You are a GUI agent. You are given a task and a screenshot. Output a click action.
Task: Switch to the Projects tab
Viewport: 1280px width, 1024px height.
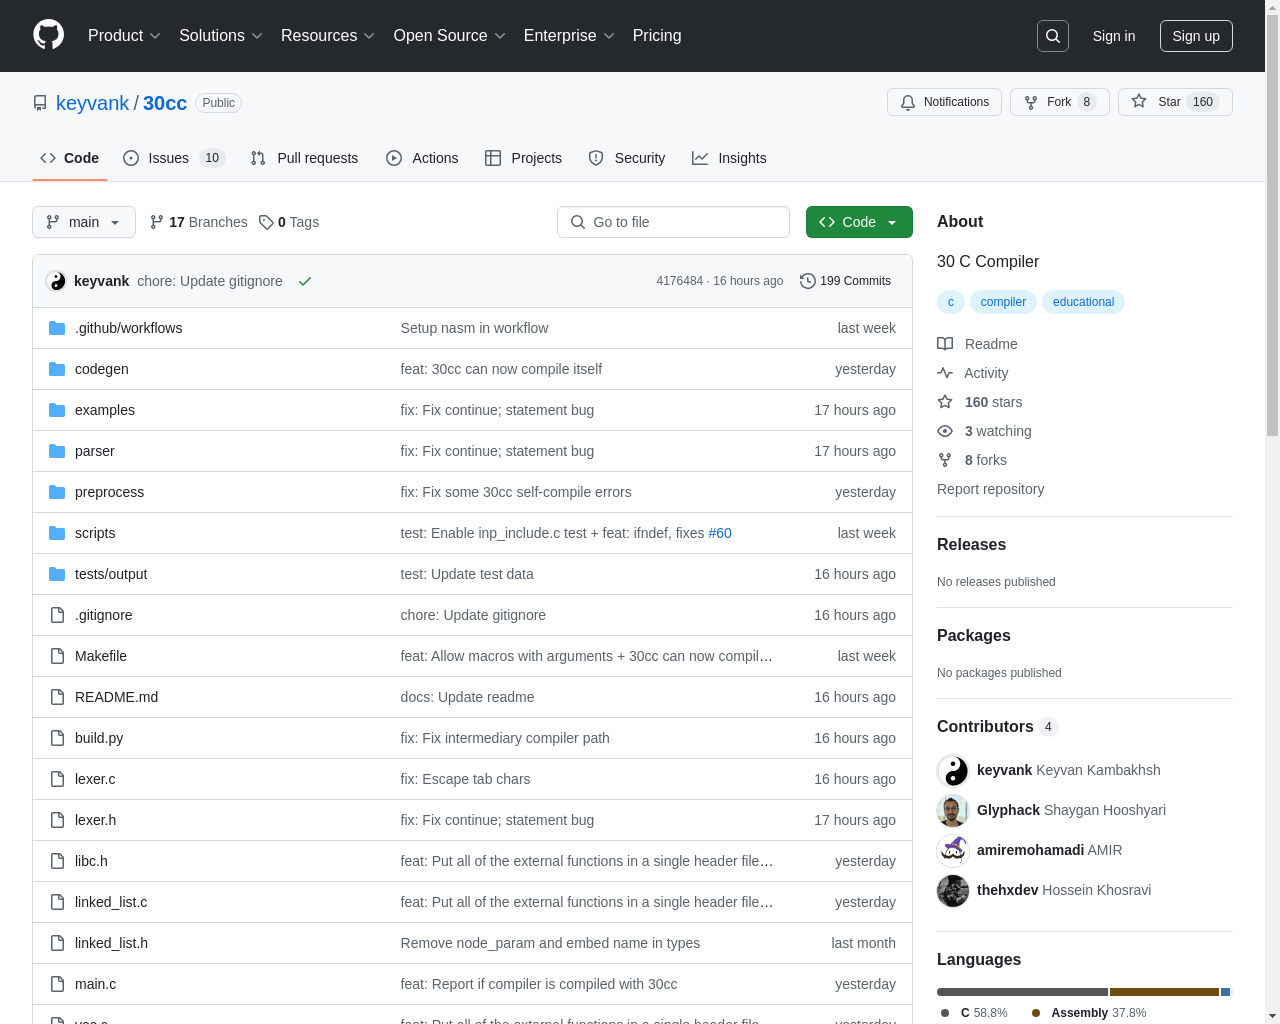coord(523,158)
